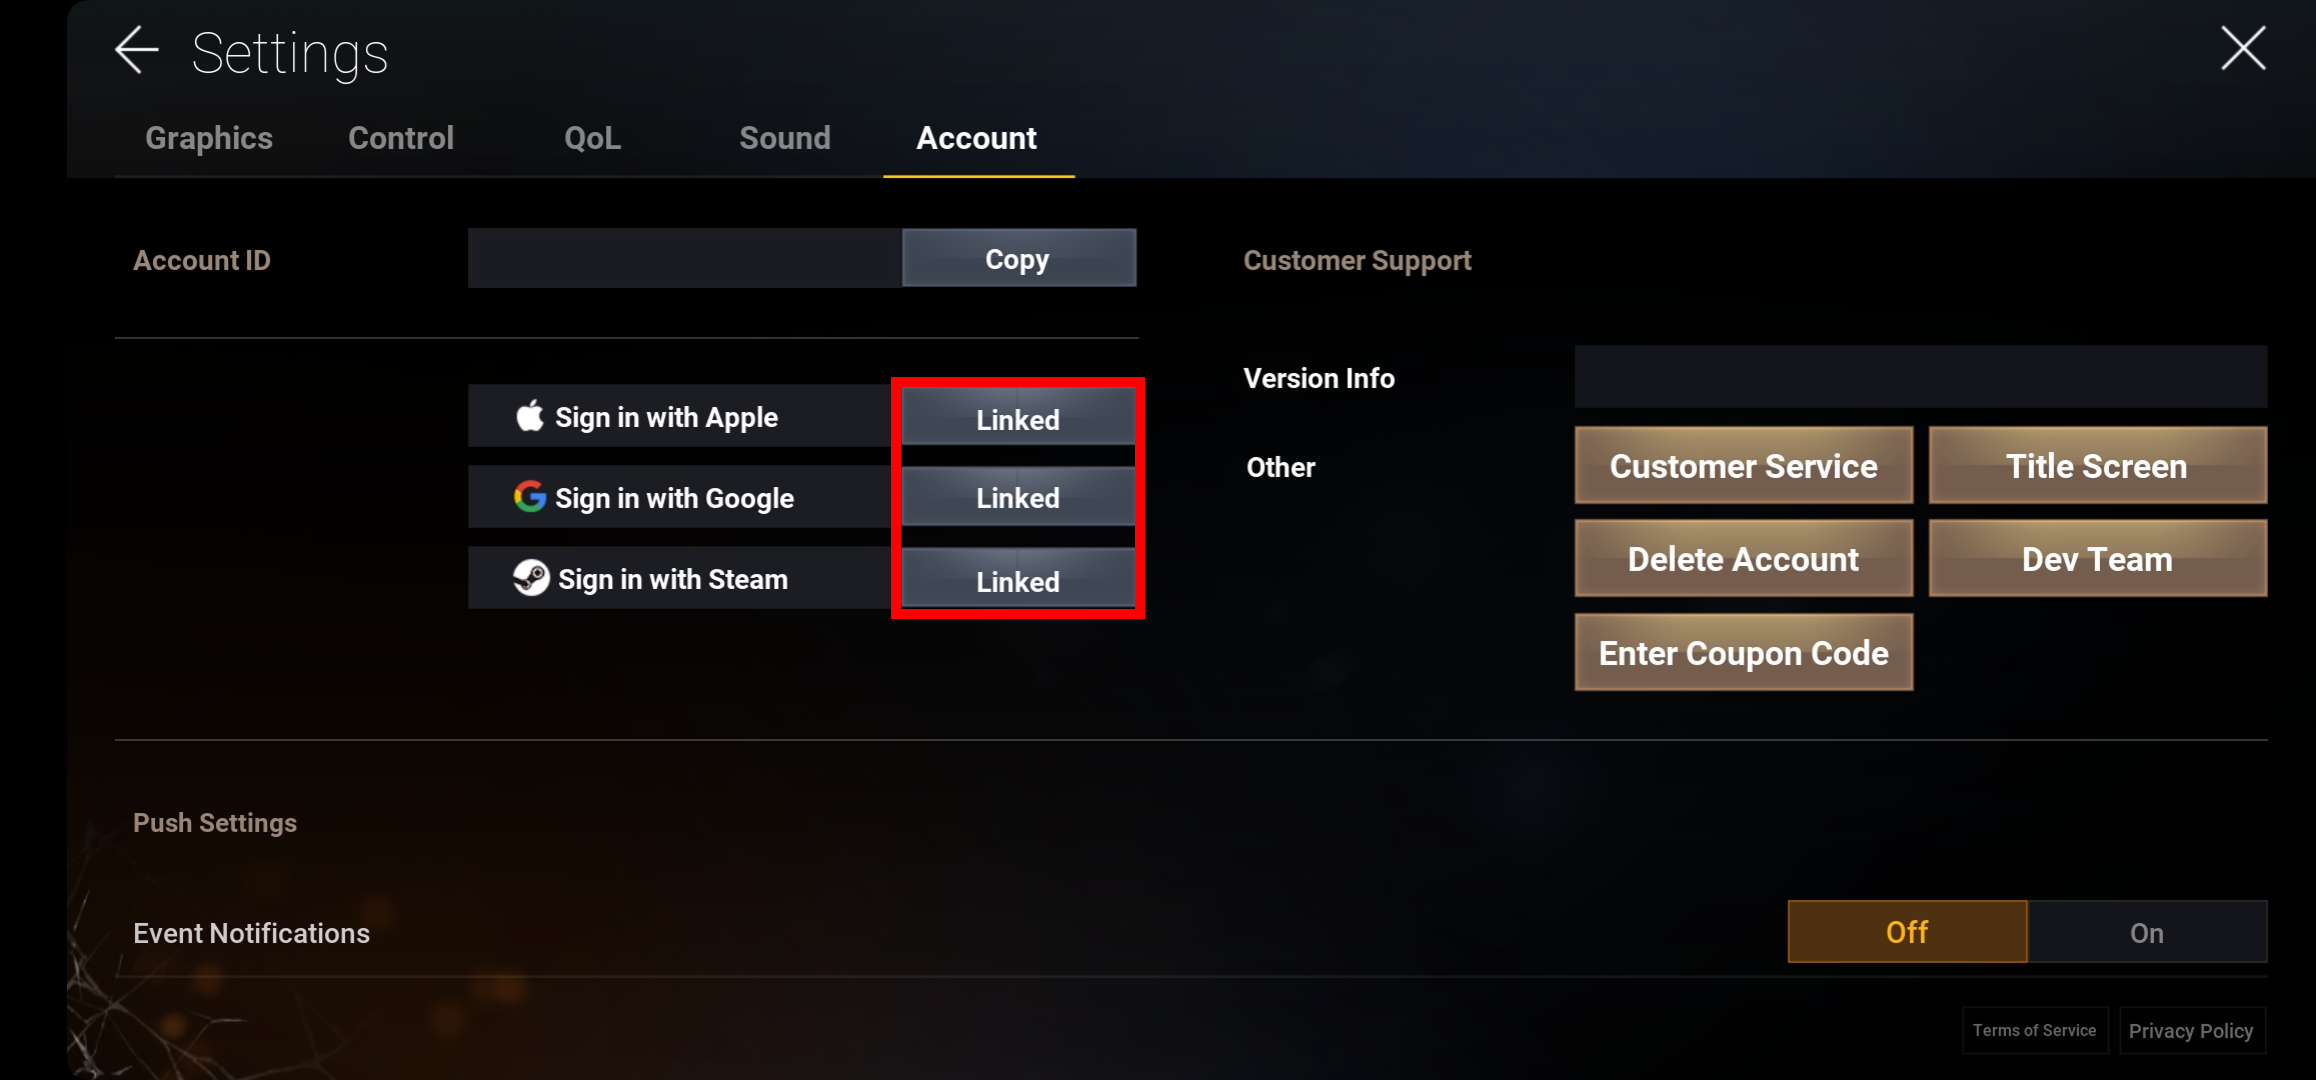The width and height of the screenshot is (2316, 1080).
Task: Click the Steam logo icon
Action: tap(531, 577)
